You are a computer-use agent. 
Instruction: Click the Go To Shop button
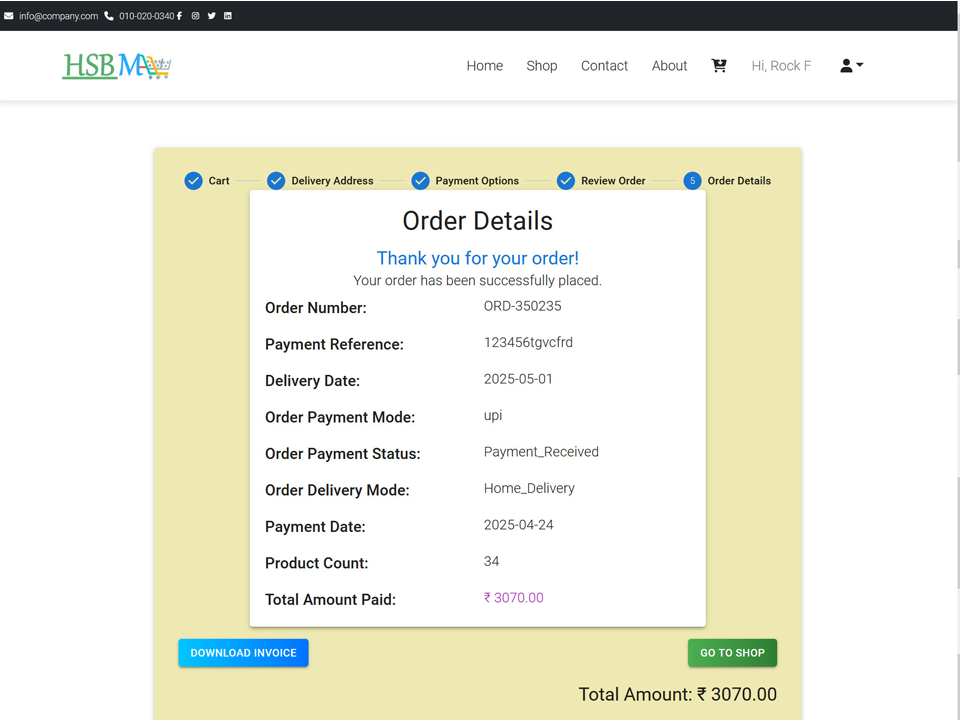click(732, 653)
